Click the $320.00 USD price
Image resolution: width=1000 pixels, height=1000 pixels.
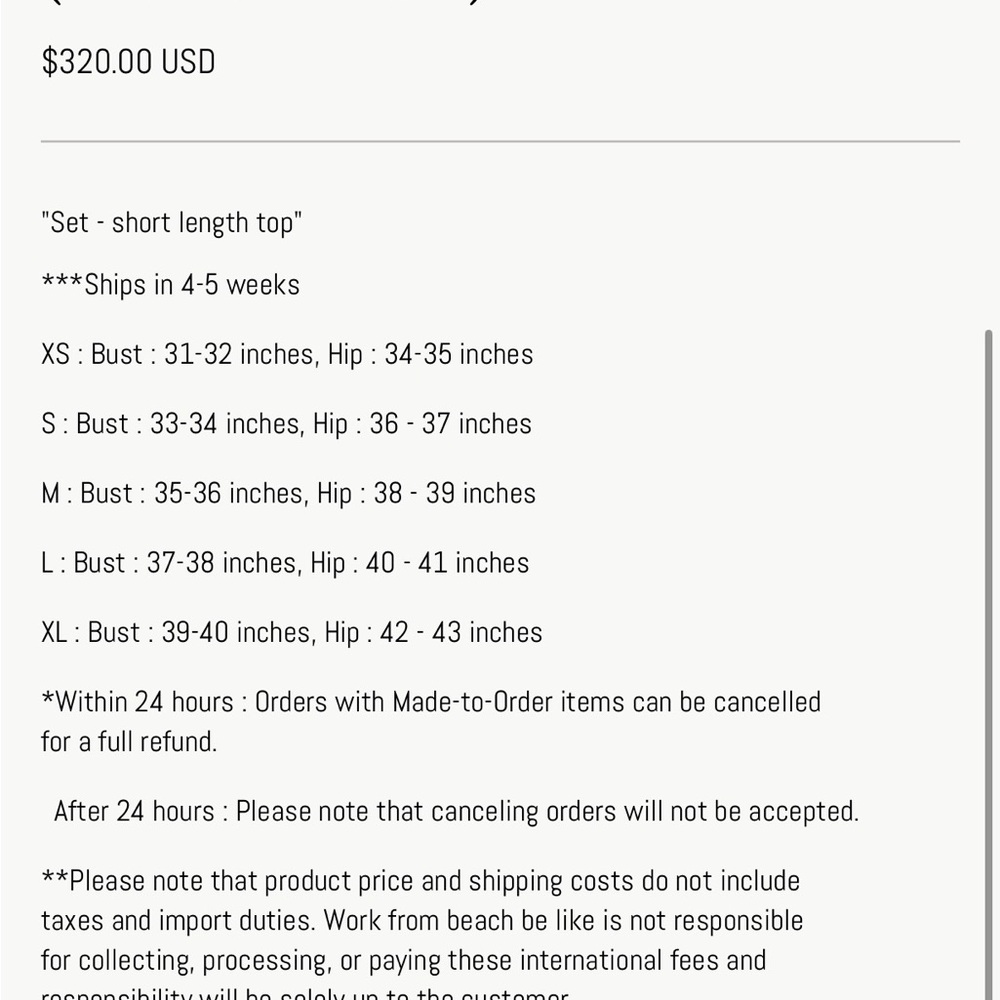(x=128, y=62)
